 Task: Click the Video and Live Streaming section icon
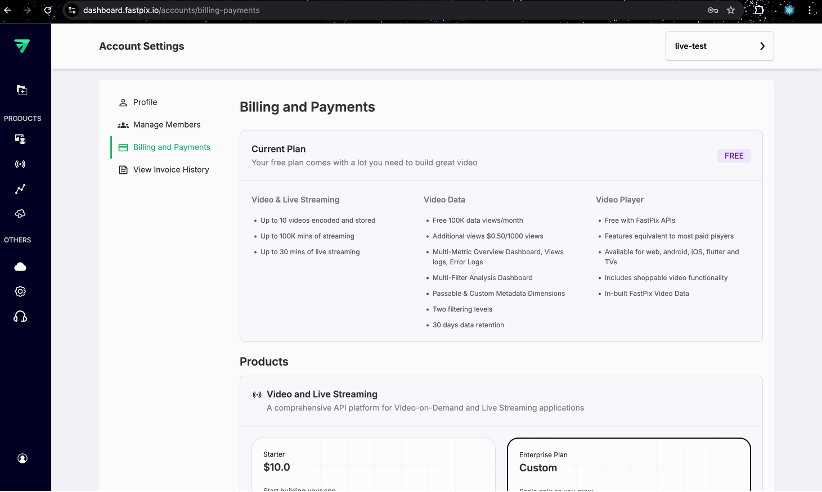click(x=257, y=395)
